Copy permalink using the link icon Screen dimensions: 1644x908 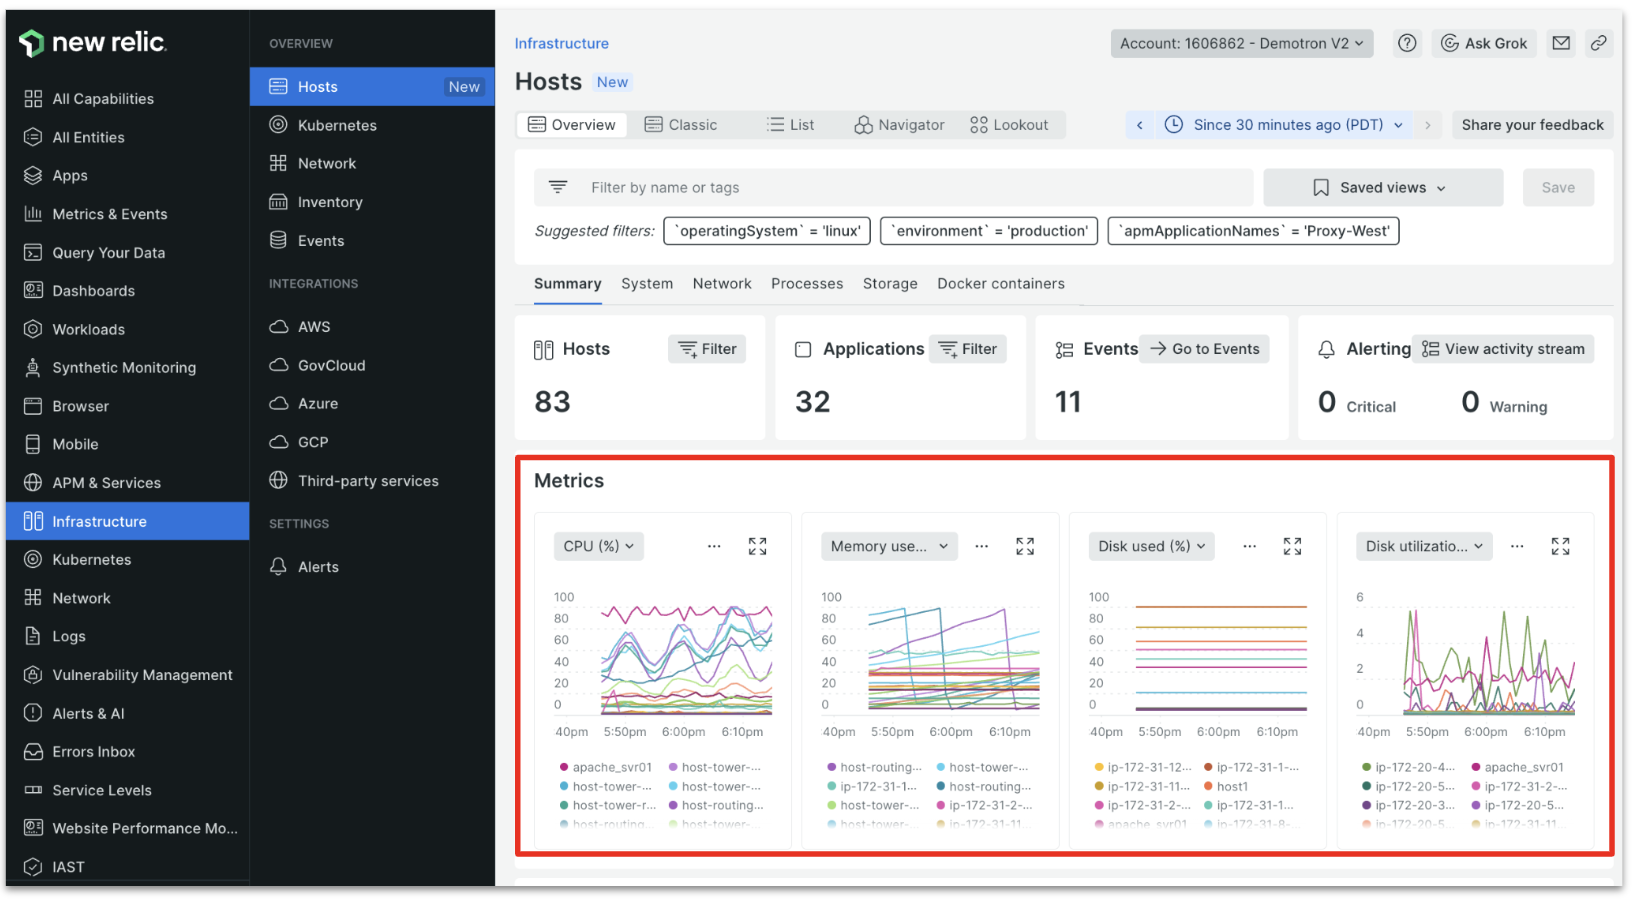point(1599,43)
